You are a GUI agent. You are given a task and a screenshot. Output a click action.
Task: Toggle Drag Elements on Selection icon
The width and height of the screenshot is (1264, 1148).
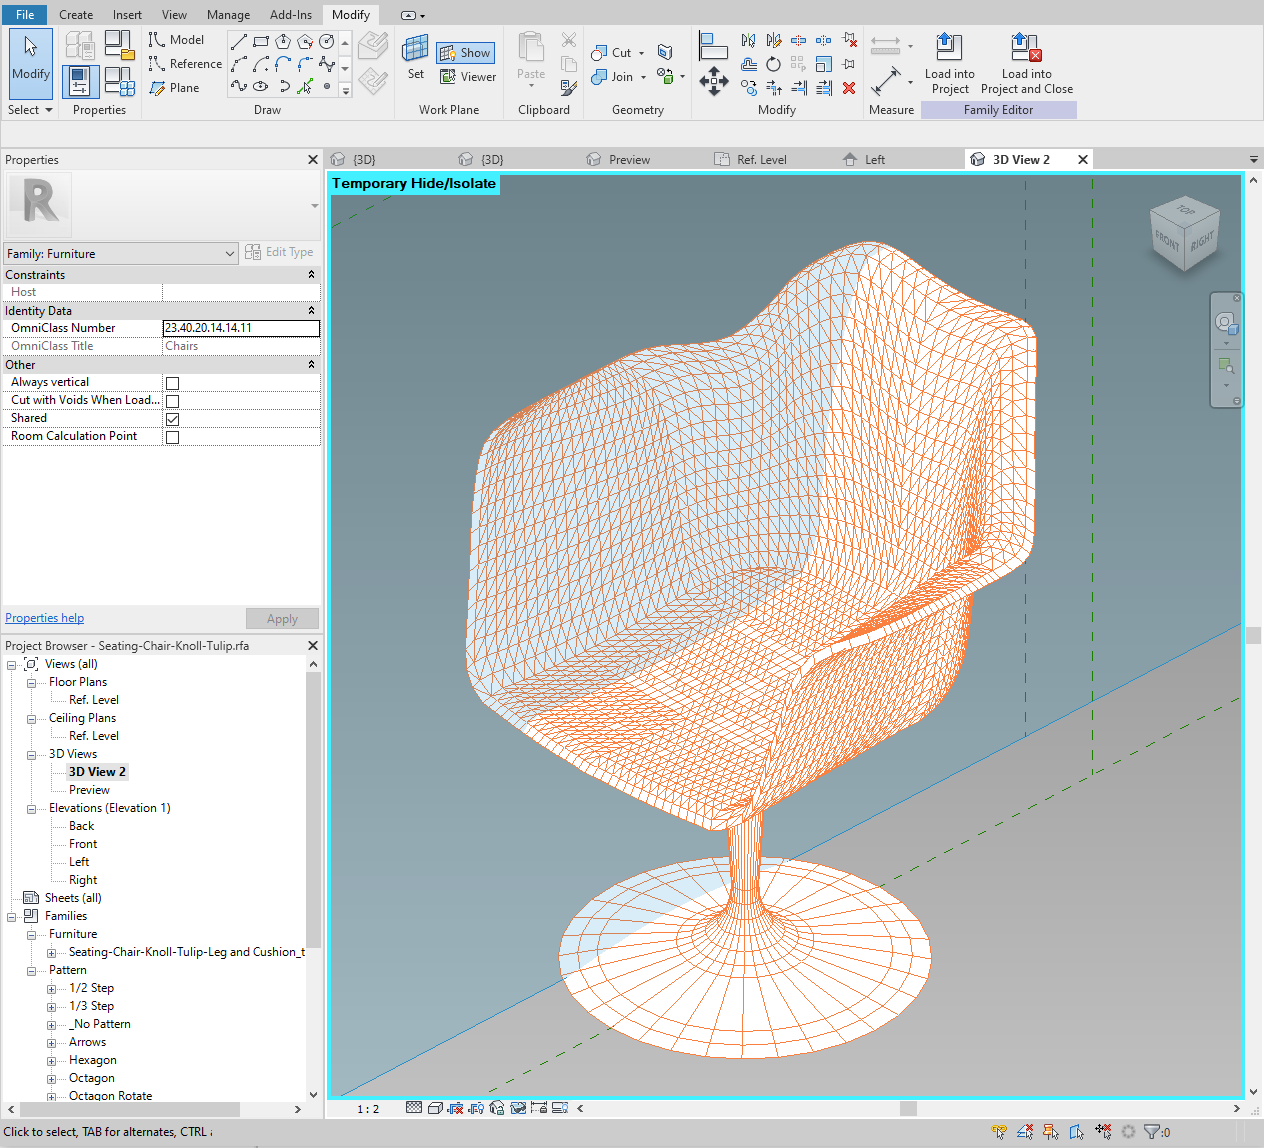[x=1102, y=1131]
